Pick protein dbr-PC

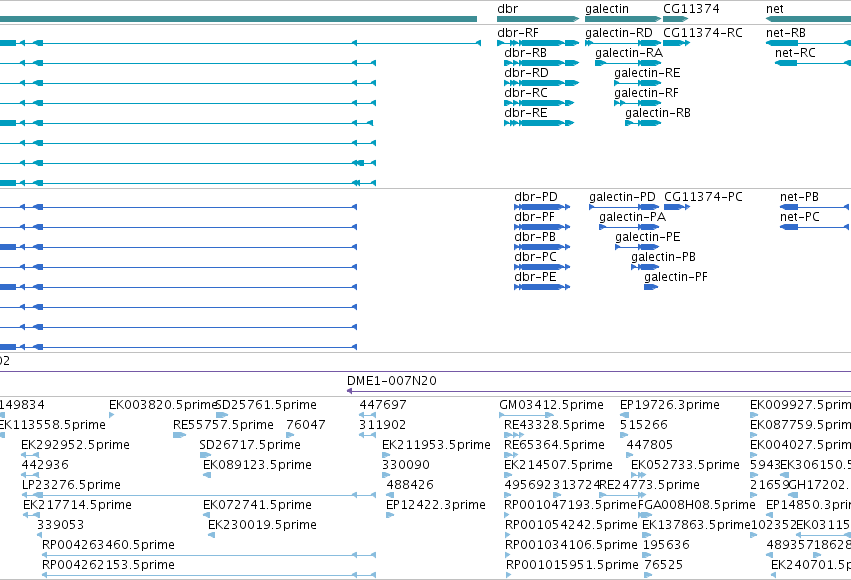pos(535,257)
